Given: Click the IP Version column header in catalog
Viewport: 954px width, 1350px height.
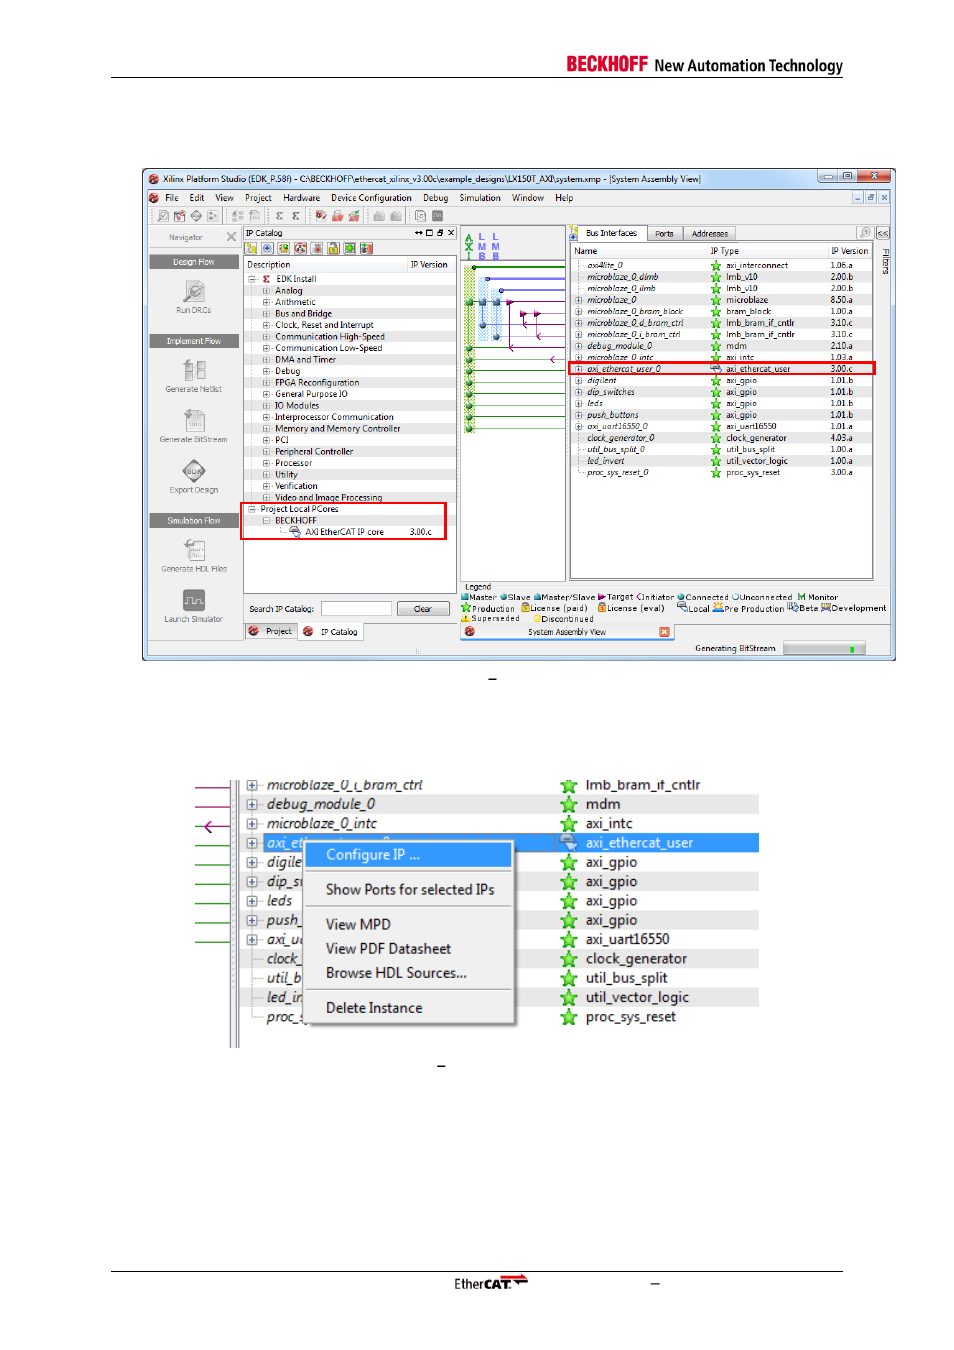Looking at the screenshot, I should coord(429,265).
